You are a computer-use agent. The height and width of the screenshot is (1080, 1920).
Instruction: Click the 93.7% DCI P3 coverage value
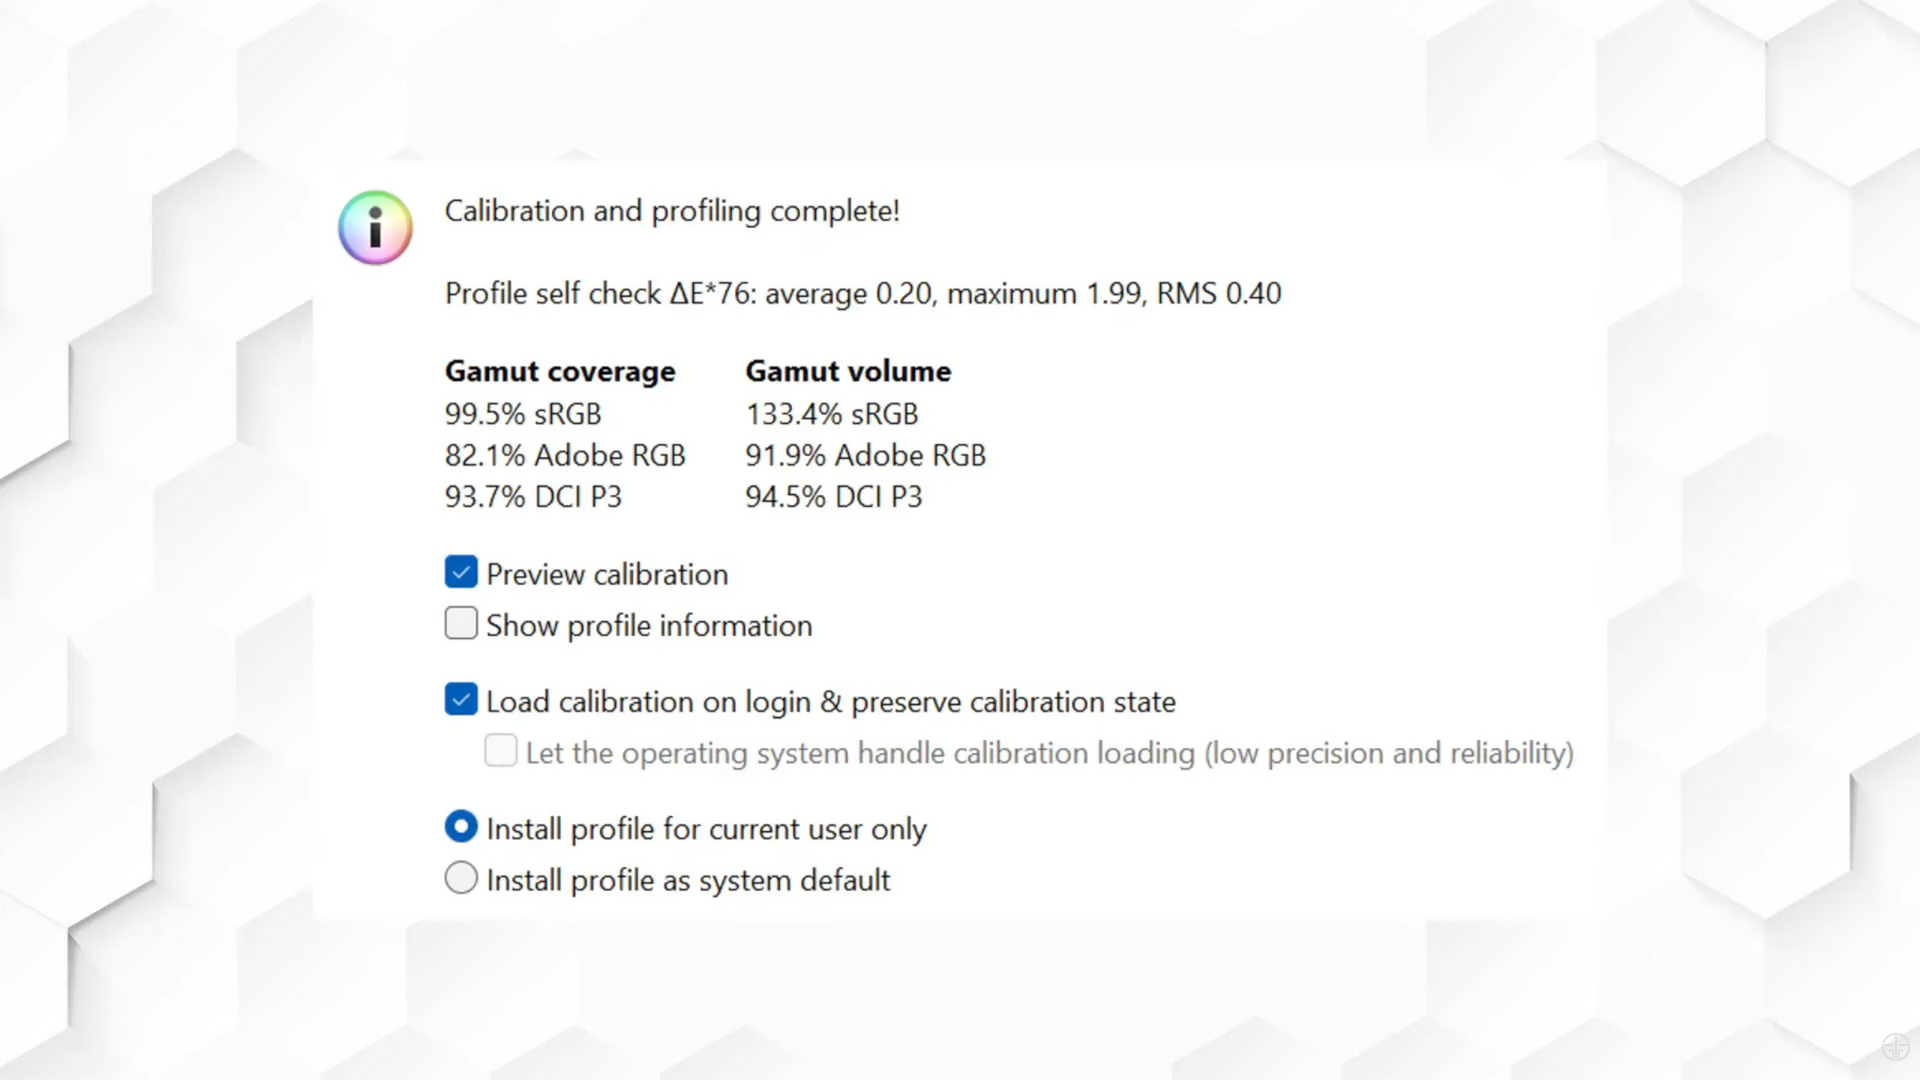pyautogui.click(x=533, y=497)
